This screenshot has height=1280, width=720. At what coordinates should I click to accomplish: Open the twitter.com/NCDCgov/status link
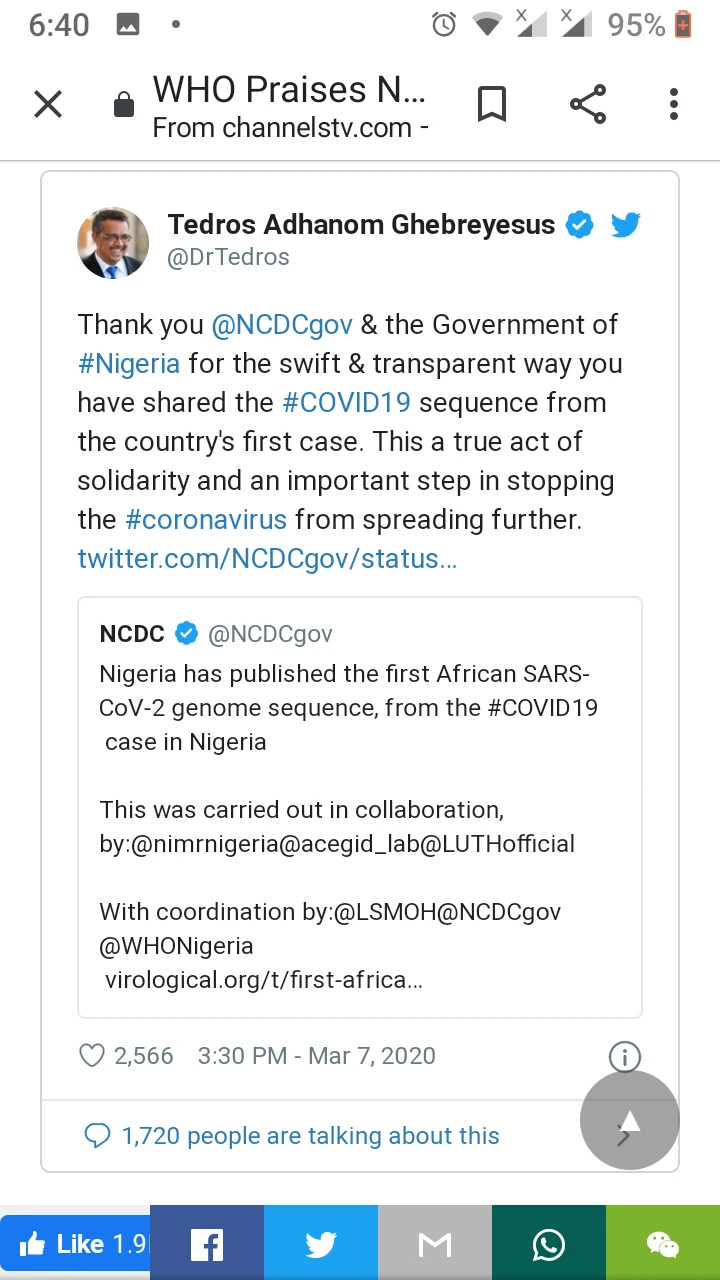[267, 559]
